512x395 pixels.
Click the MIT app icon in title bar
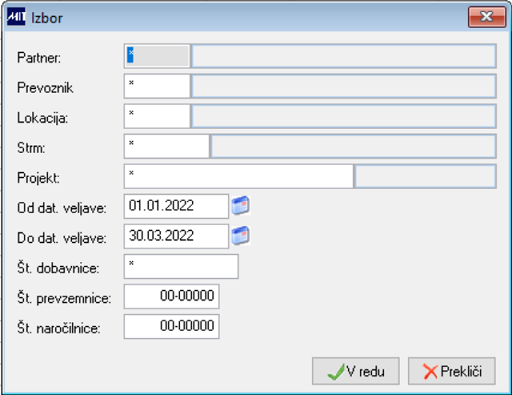tap(16, 17)
